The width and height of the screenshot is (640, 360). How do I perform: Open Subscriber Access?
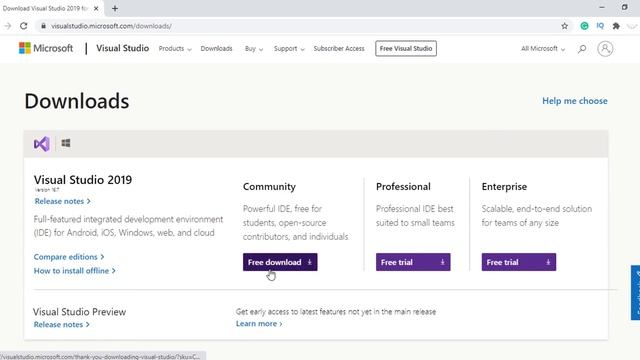[339, 49]
